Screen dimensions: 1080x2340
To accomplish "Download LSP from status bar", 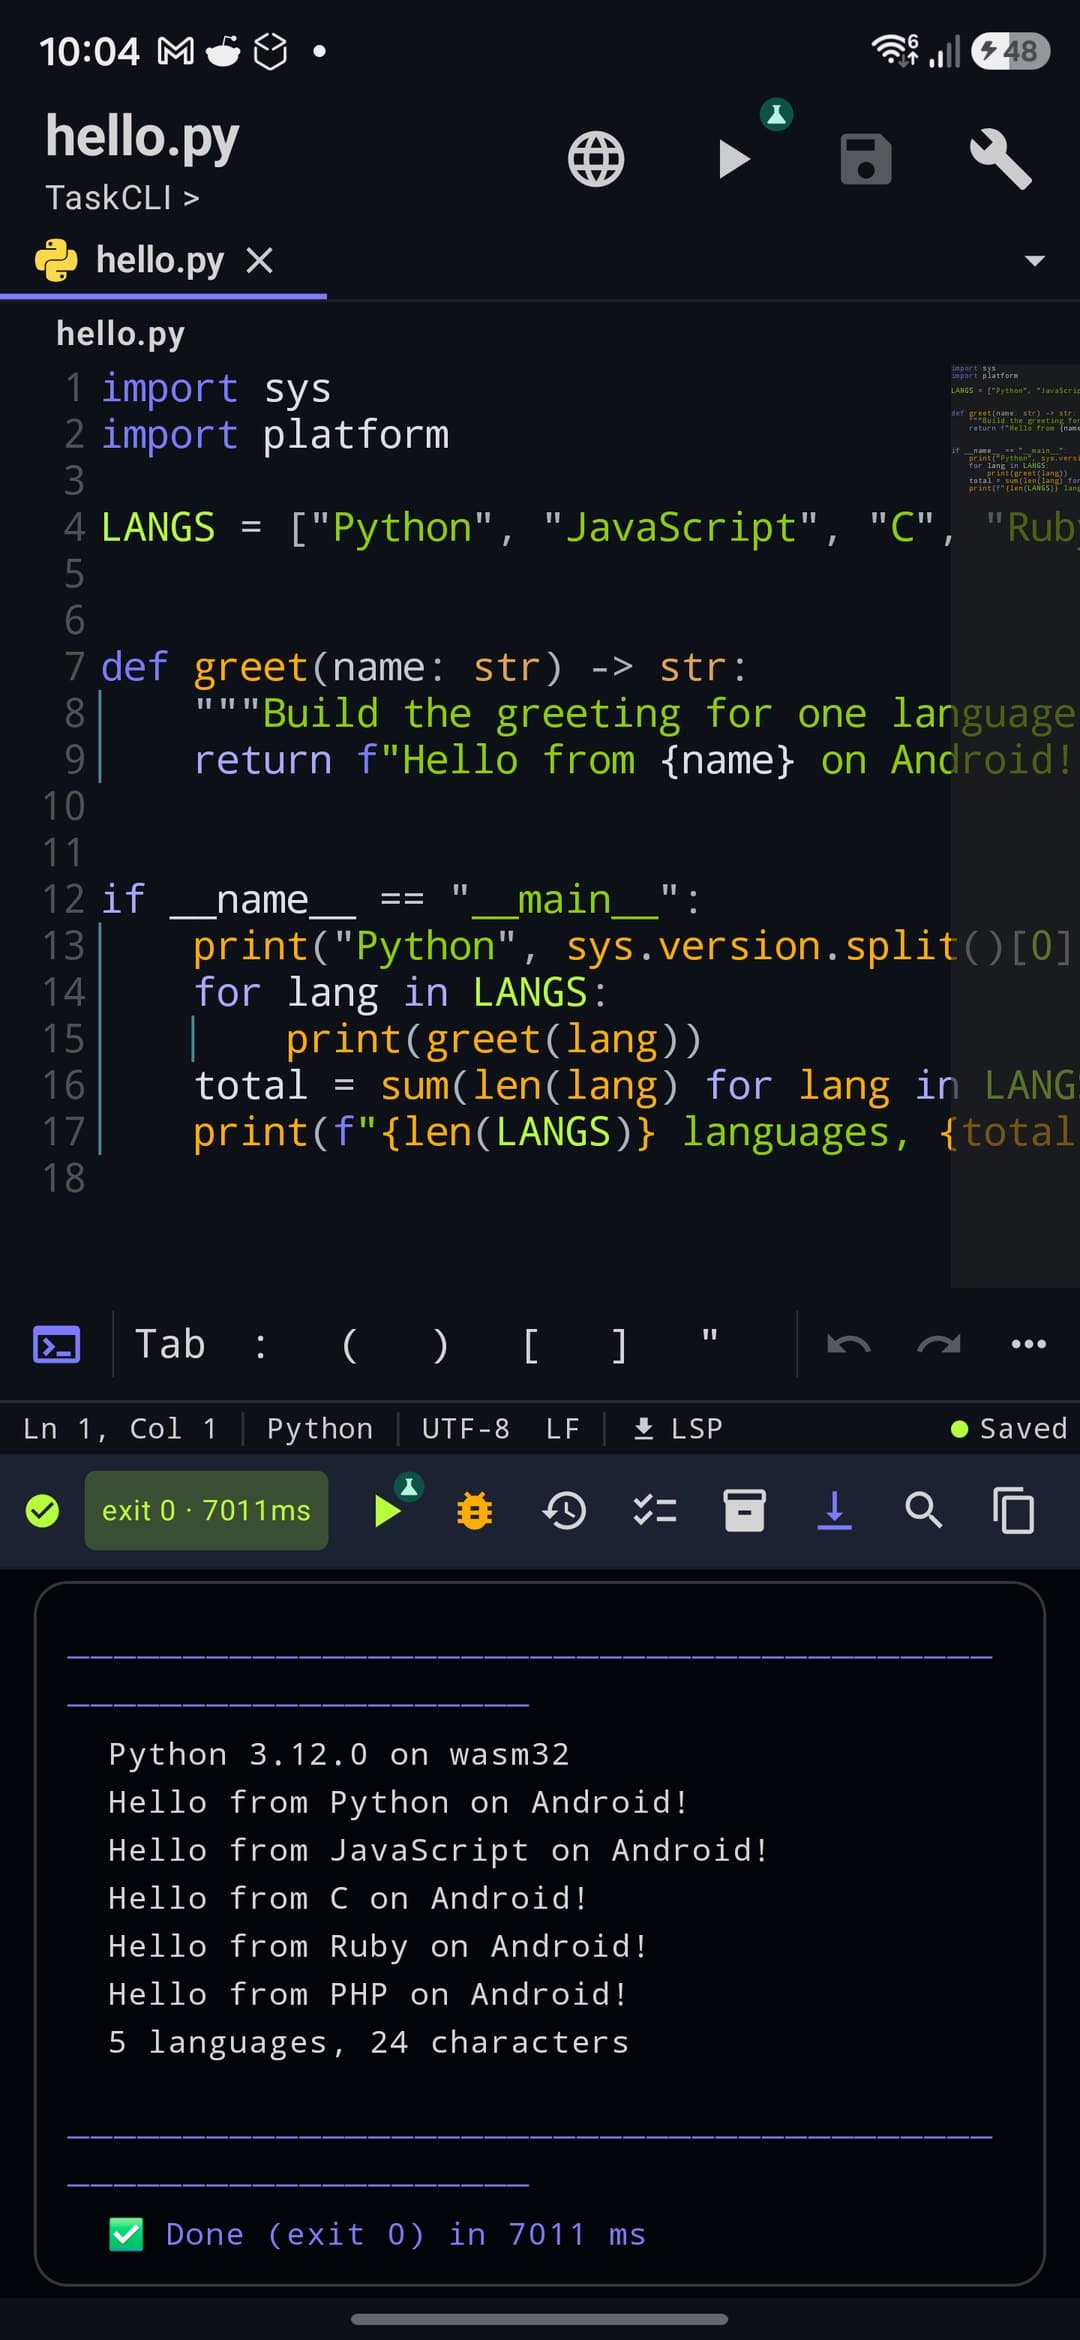I will point(678,1429).
